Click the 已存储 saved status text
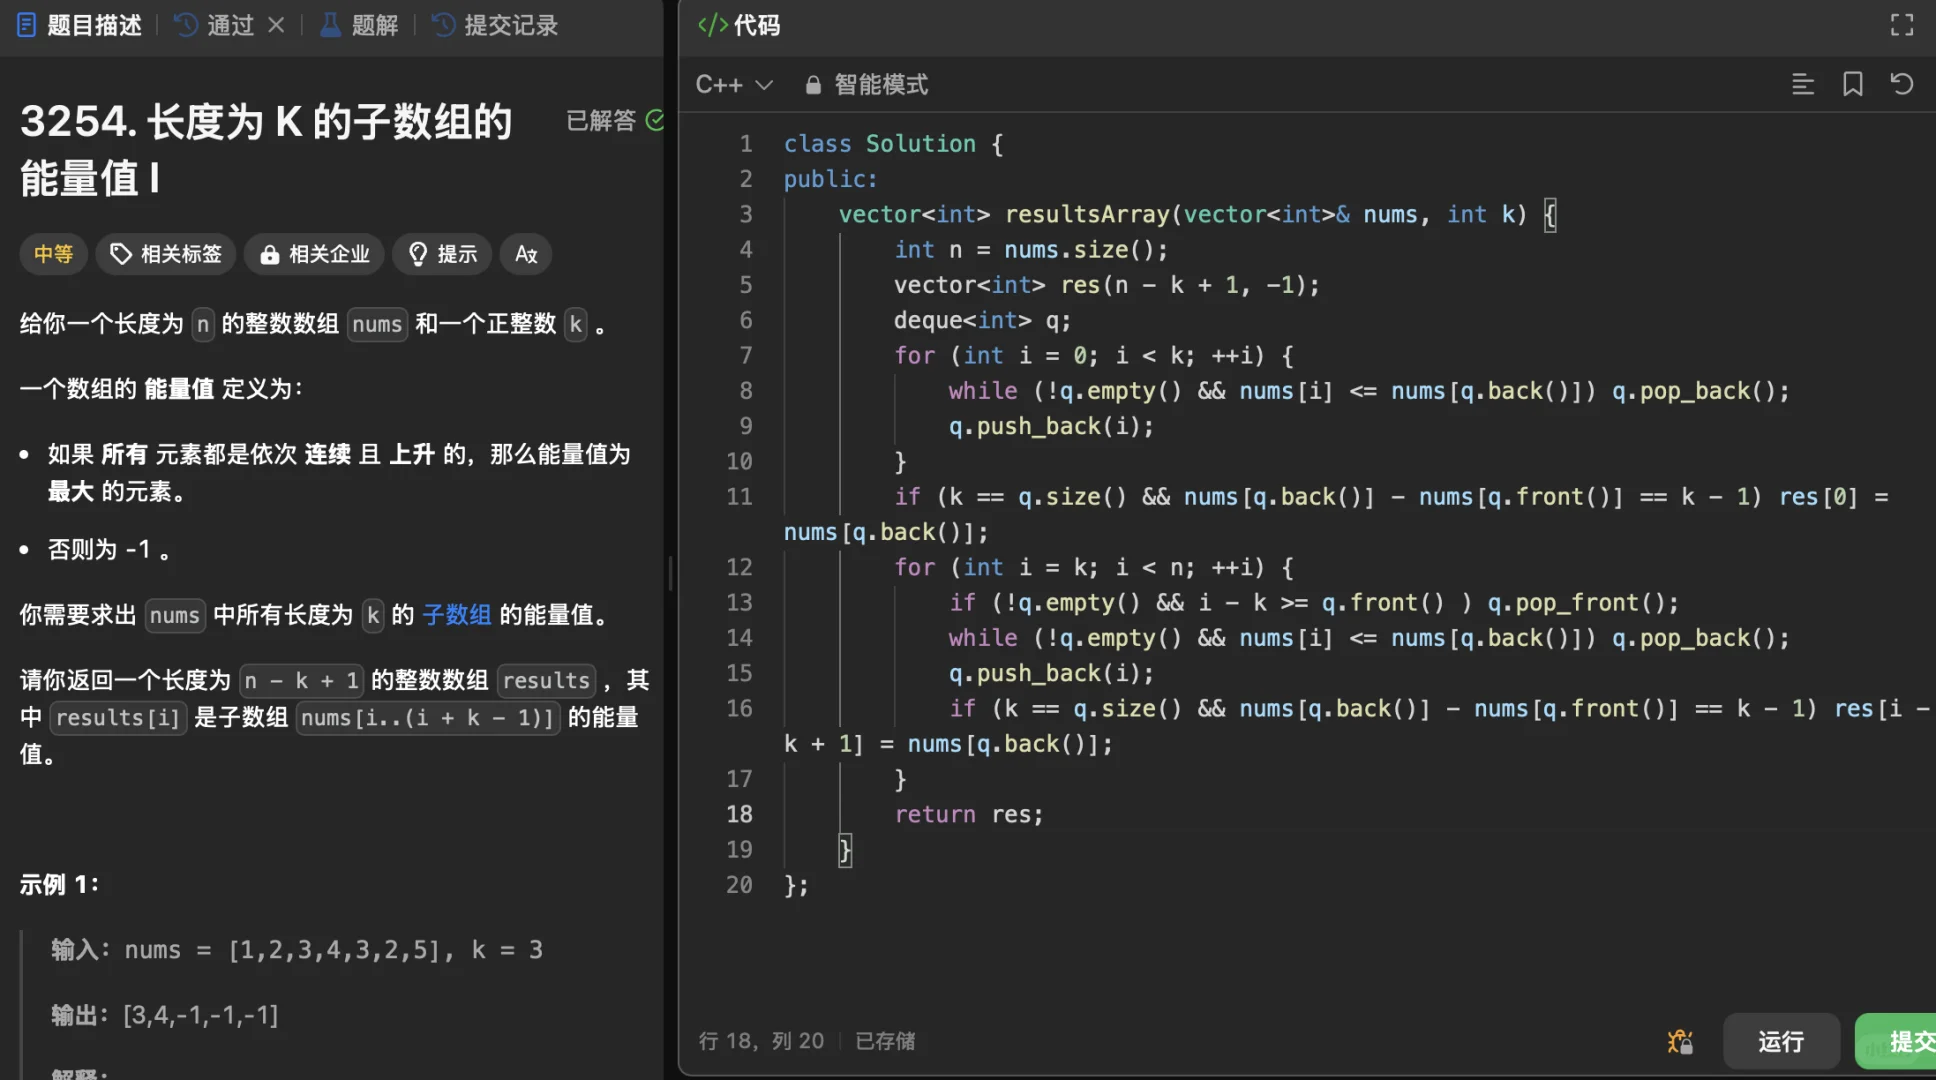 pyautogui.click(x=885, y=1042)
